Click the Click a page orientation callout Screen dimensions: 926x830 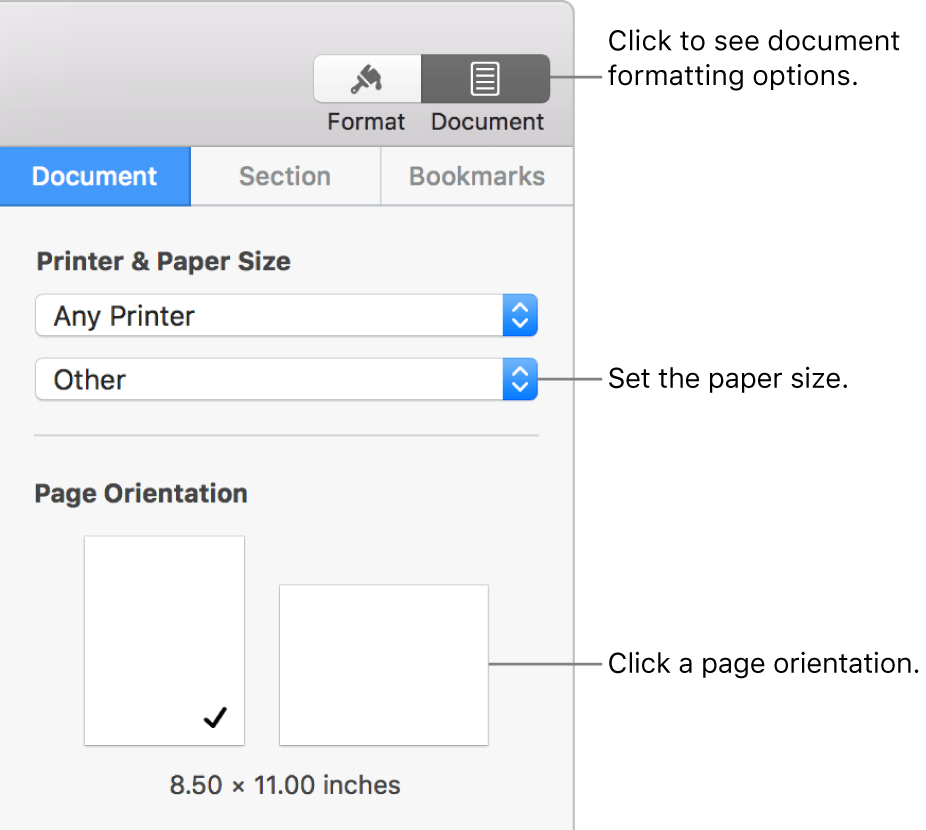[x=763, y=663]
